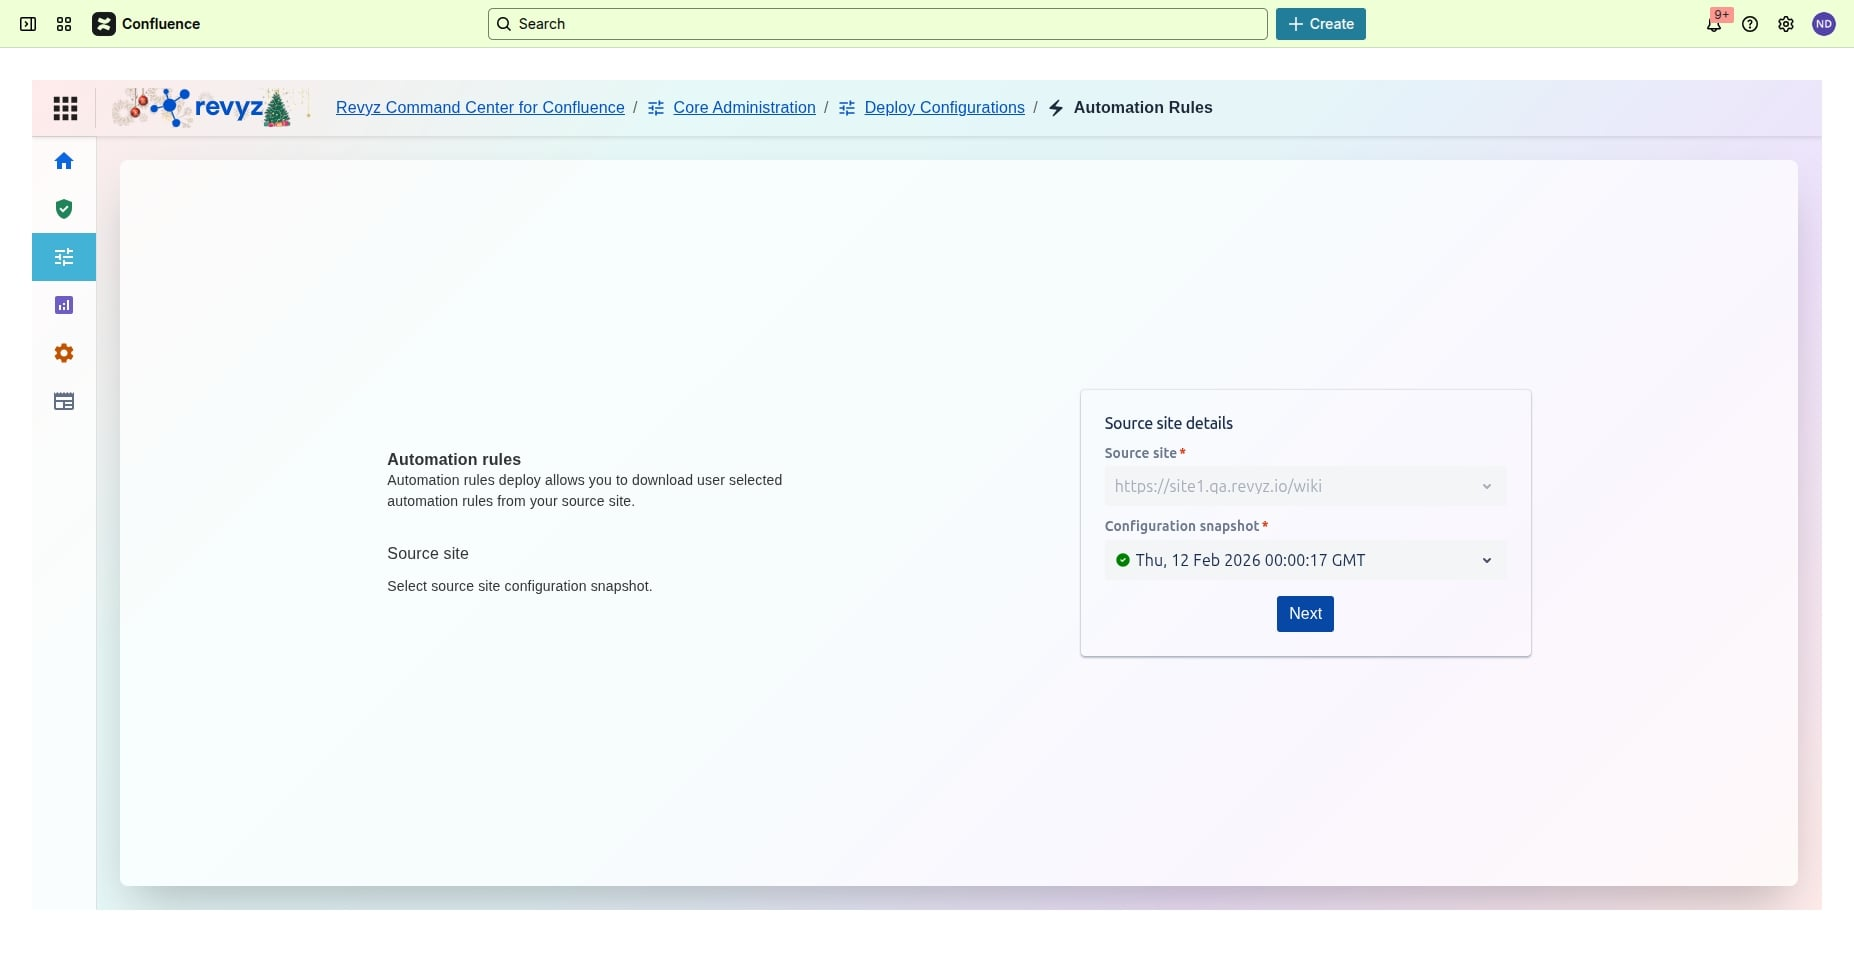Click the orange gear settings sidebar icon

click(x=64, y=353)
